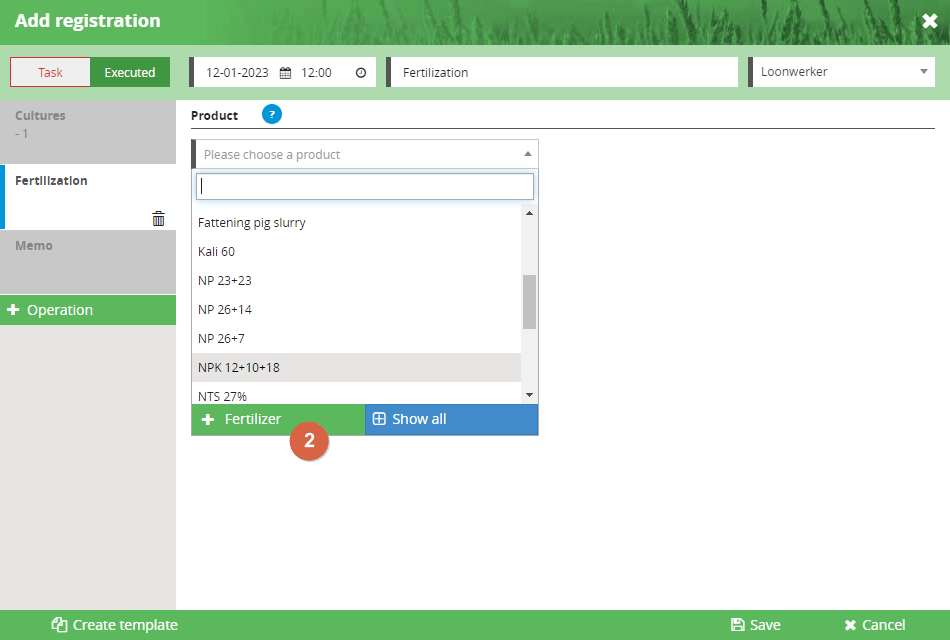
Task: Switch registration status to Task
Action: point(50,72)
